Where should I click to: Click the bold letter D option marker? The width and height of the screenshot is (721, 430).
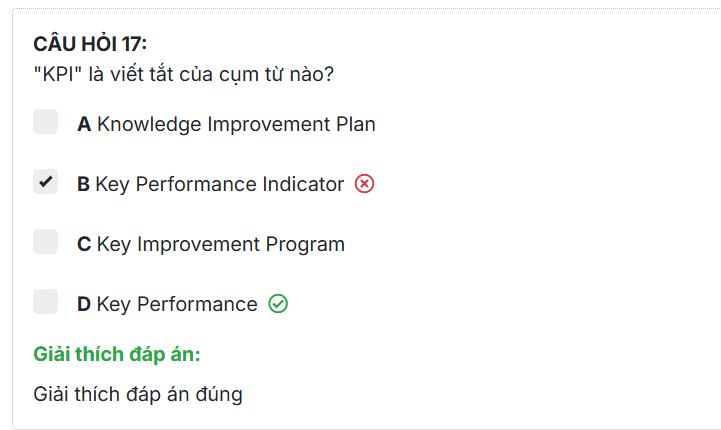point(84,304)
